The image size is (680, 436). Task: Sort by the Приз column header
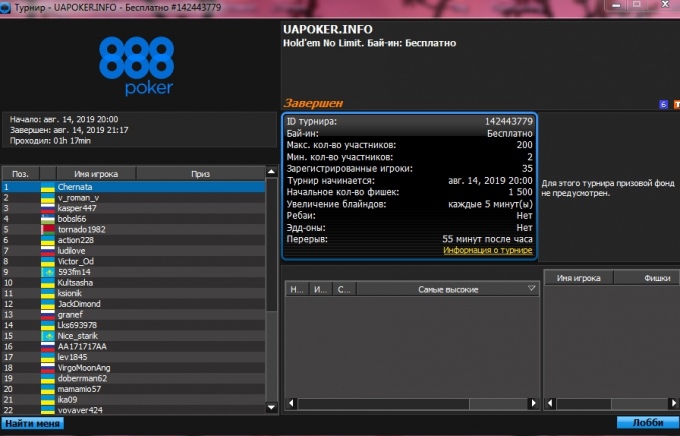[200, 174]
